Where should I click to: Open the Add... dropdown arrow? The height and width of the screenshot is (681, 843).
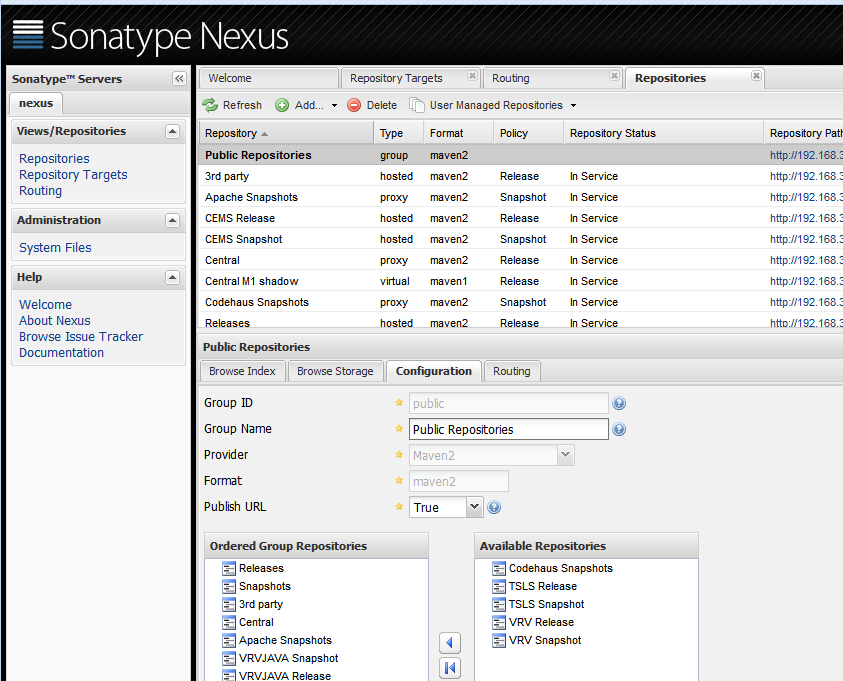334,106
